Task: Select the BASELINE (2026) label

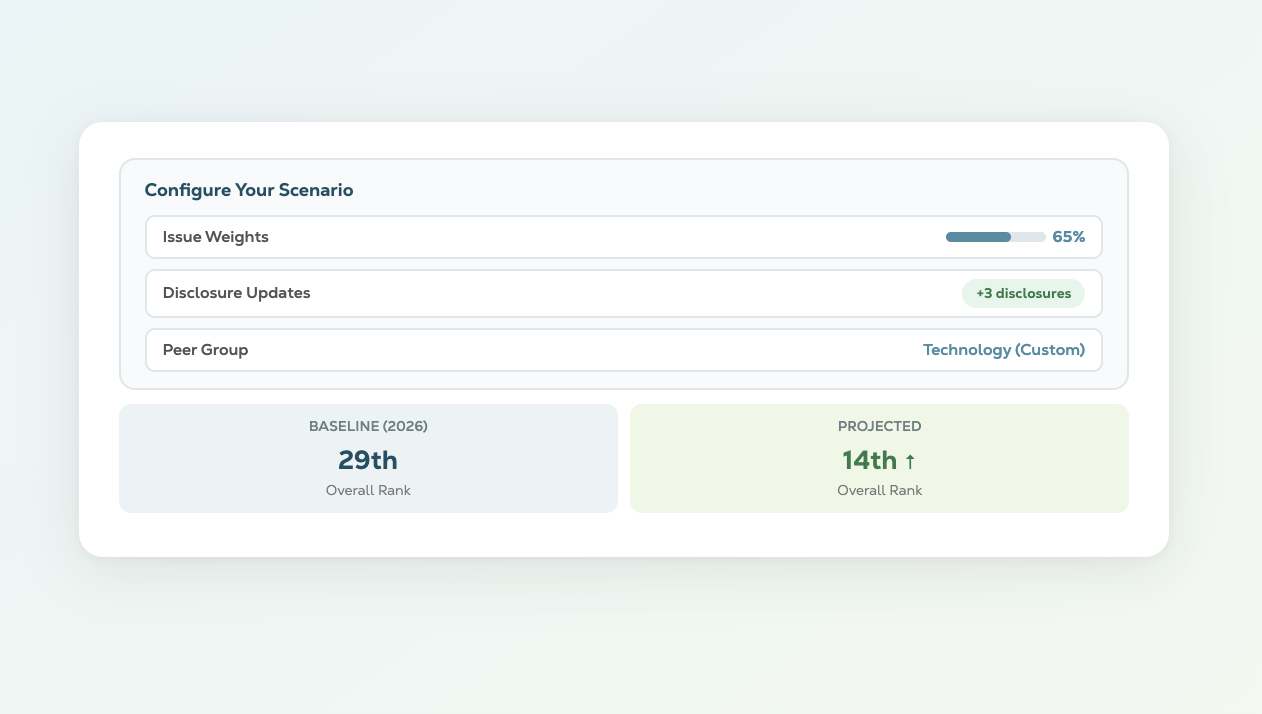Action: (368, 426)
